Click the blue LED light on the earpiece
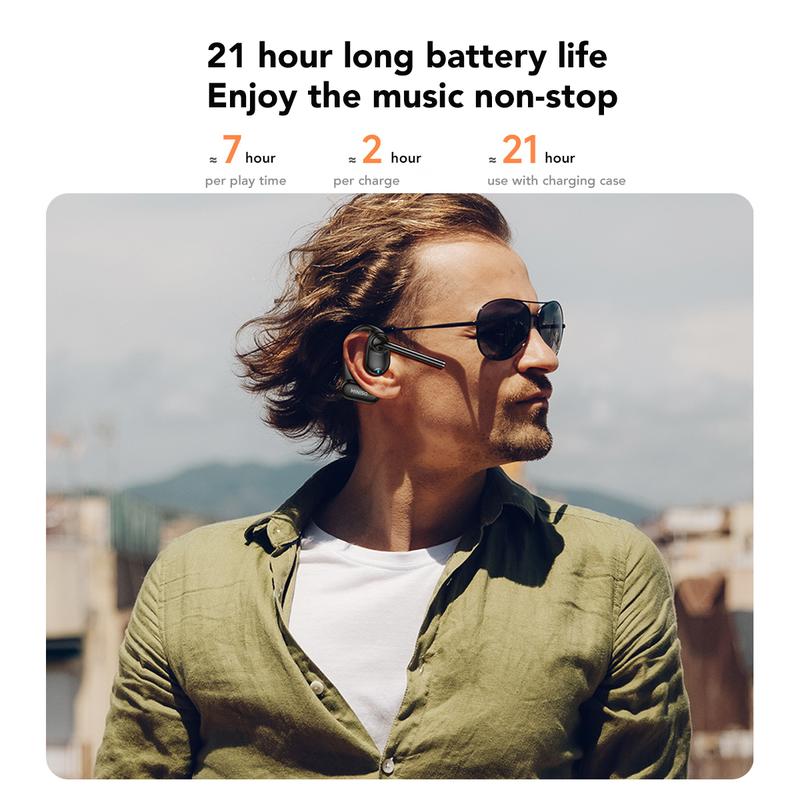 coord(377,369)
